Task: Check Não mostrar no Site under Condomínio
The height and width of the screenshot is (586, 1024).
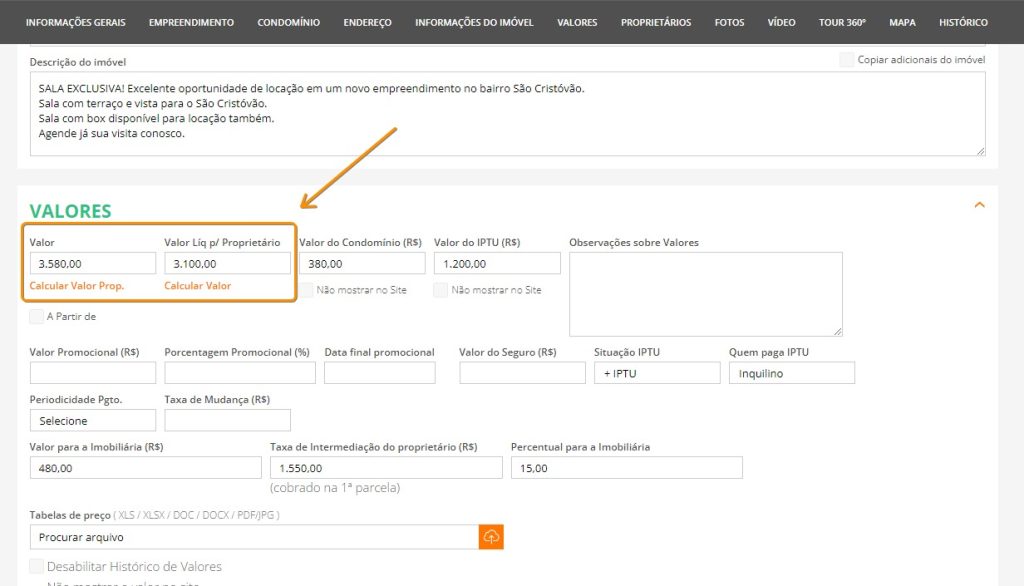Action: 306,290
